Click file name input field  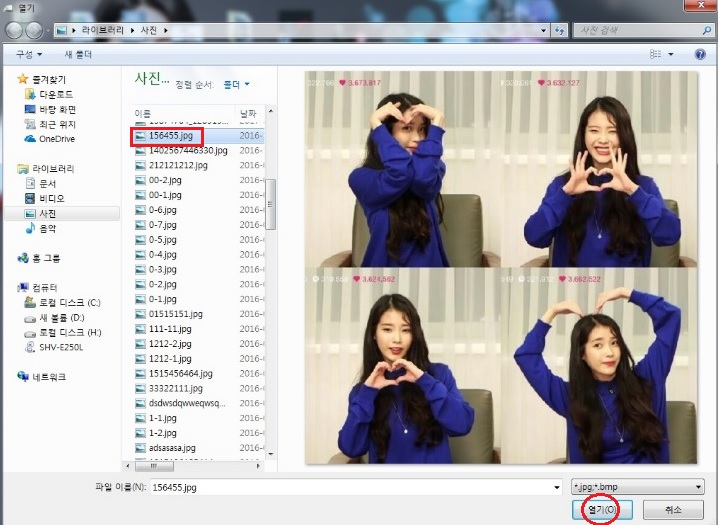(350, 487)
